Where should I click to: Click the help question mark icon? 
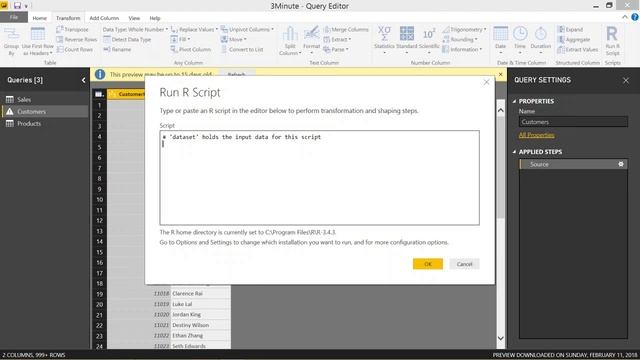click(635, 17)
